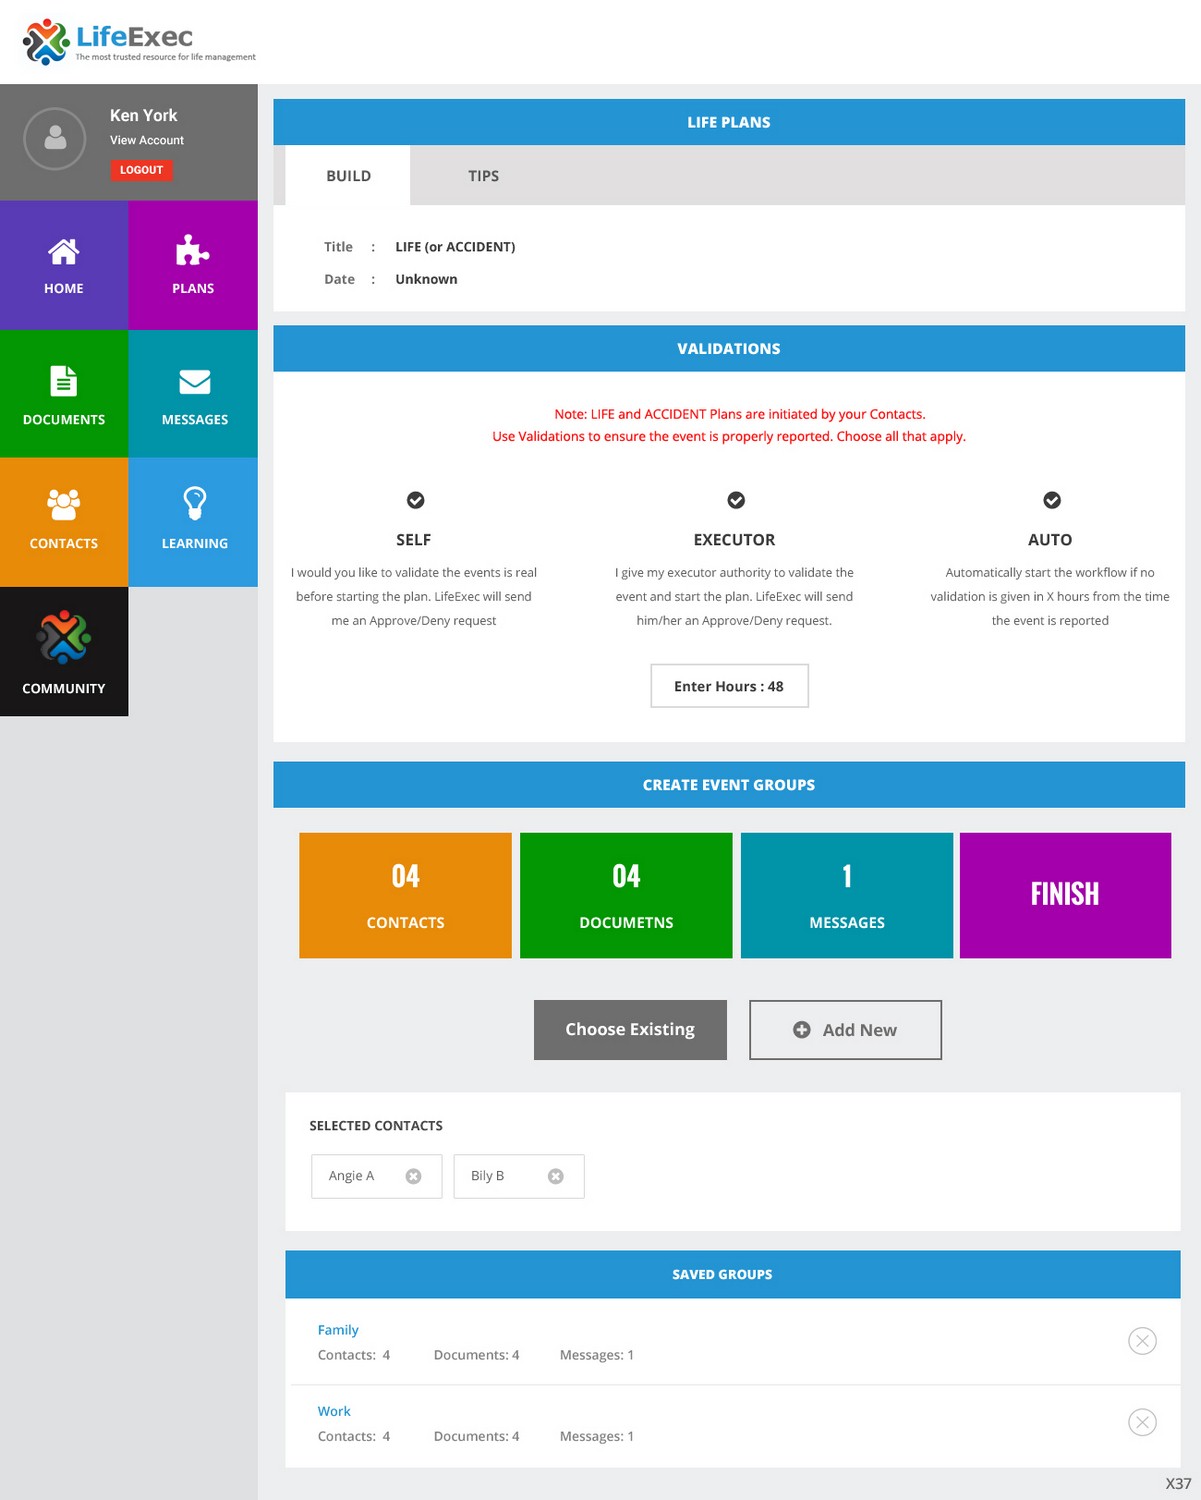1201x1500 pixels.
Task: Click the Angie A contact chip
Action: point(376,1176)
